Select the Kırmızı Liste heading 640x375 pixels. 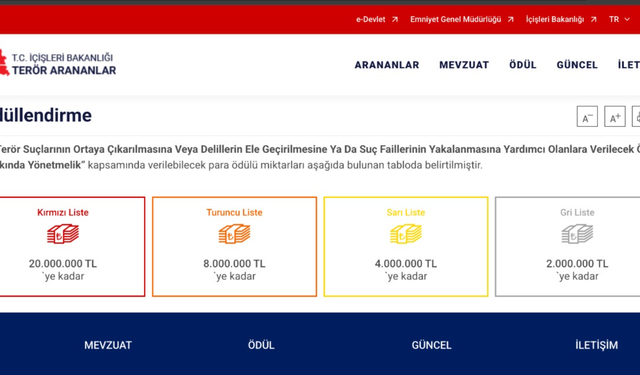[x=63, y=212]
